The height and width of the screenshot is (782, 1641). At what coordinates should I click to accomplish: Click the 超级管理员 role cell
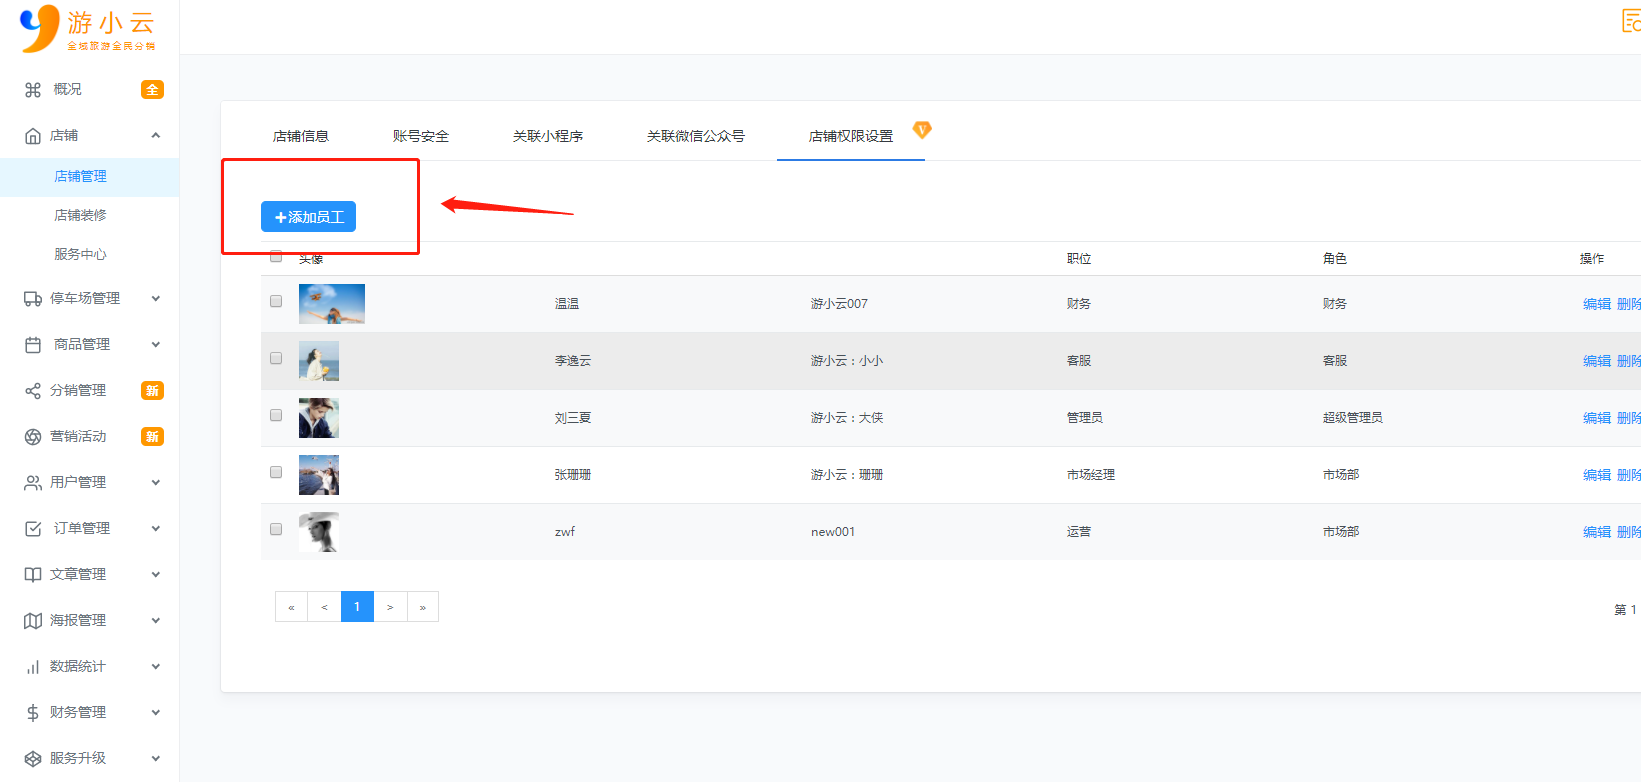point(1353,418)
